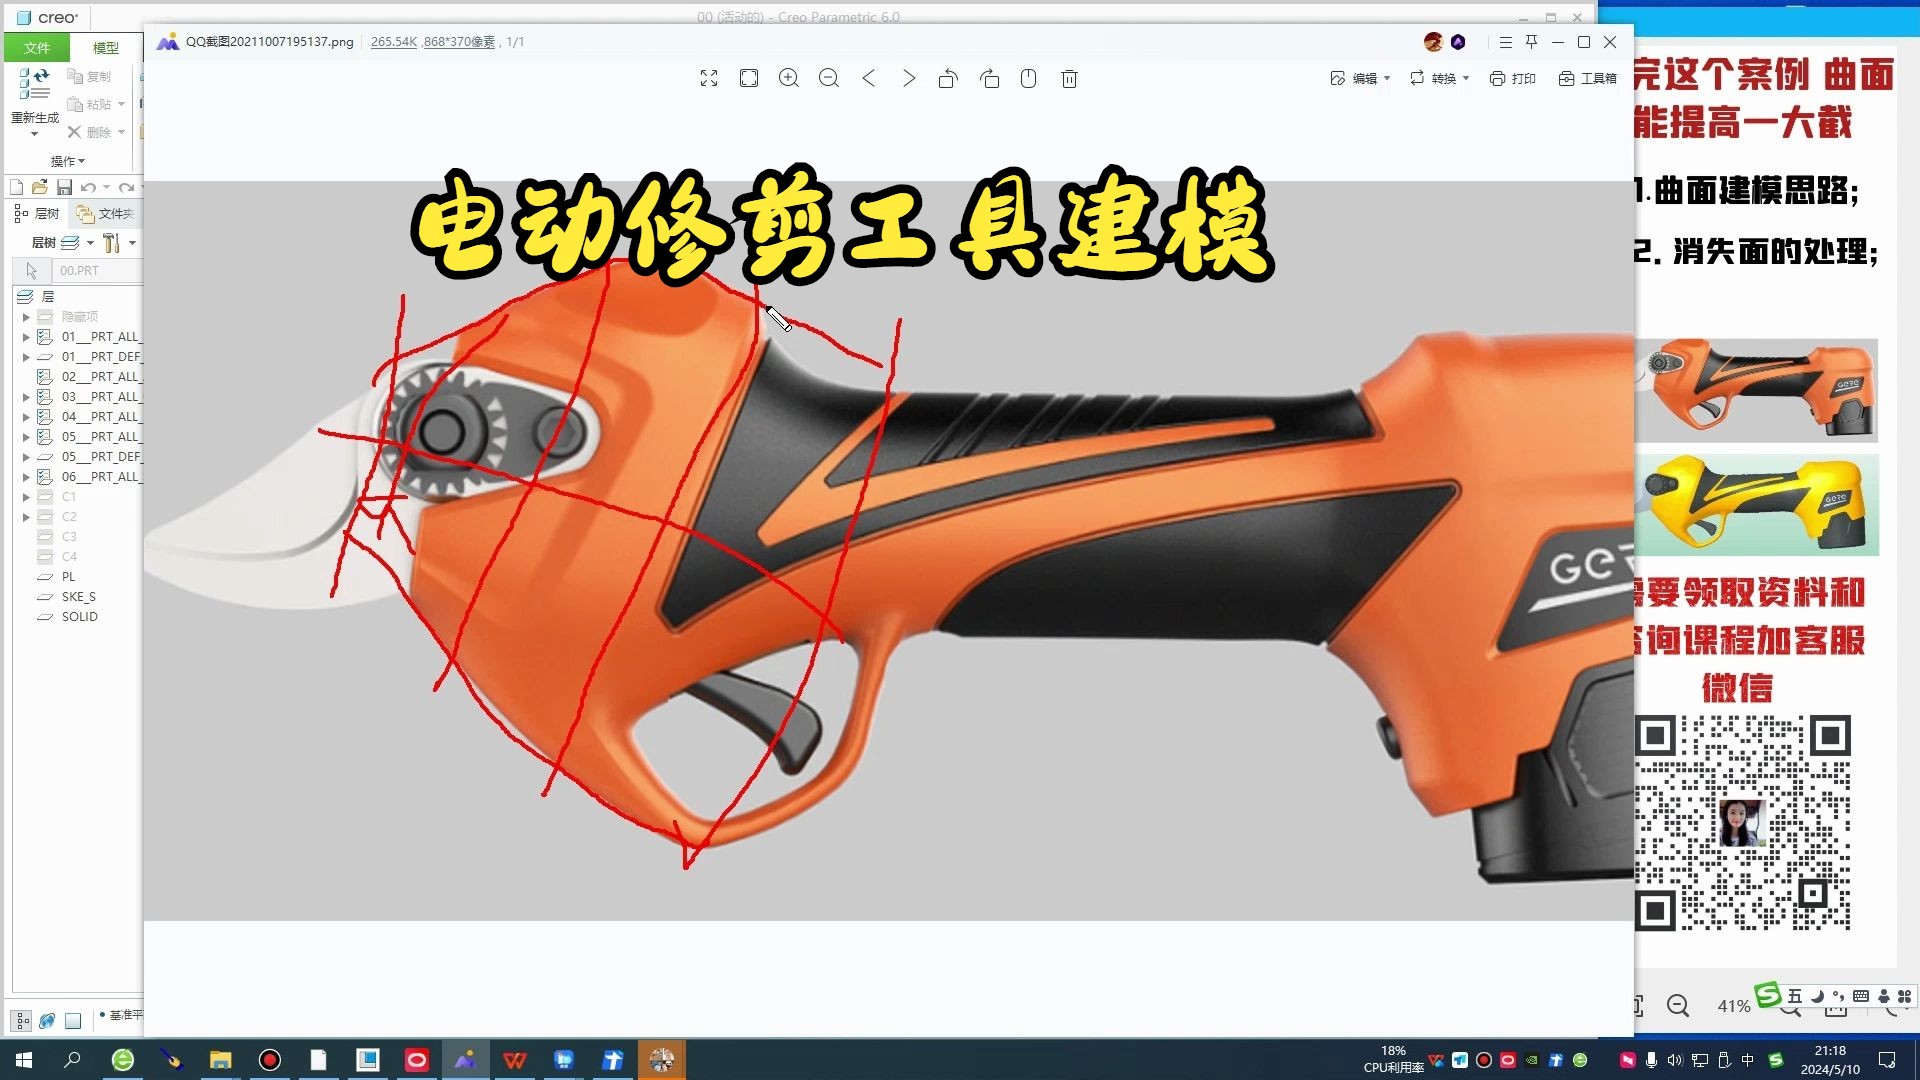Click the Undo arrow in Creo

click(88, 187)
